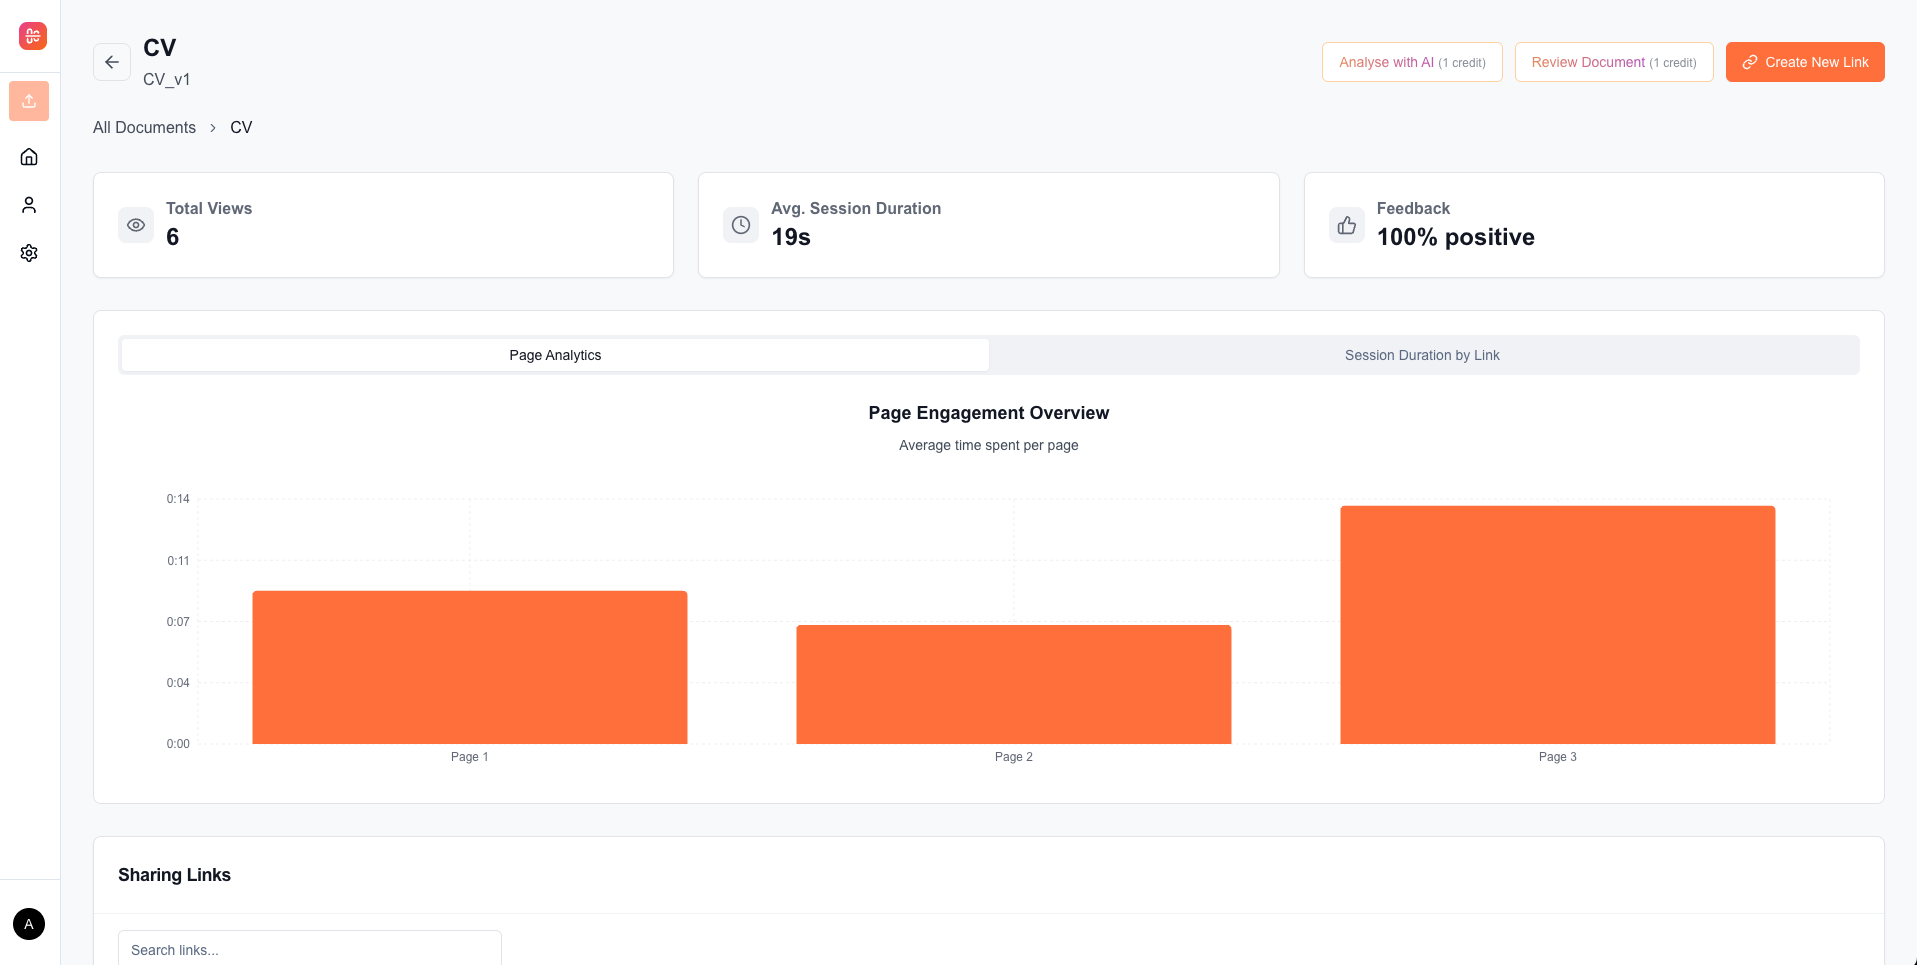Open the profile icon in the sidebar
This screenshot has height=965, width=1917.
click(x=29, y=205)
